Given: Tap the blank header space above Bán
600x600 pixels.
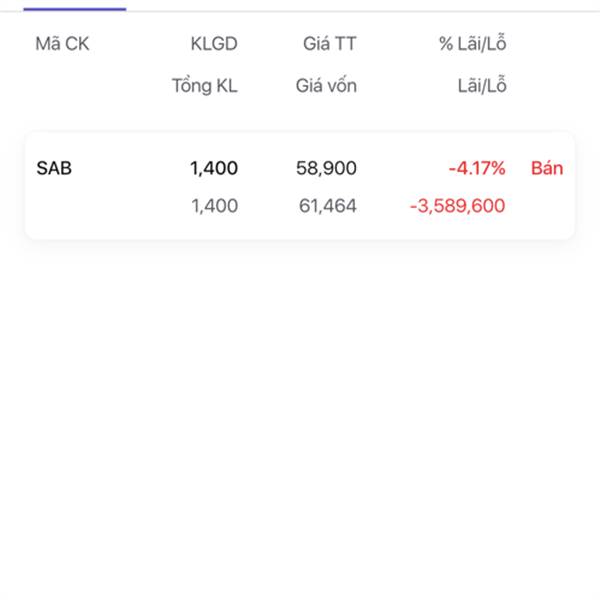Looking at the screenshot, I should tap(547, 64).
